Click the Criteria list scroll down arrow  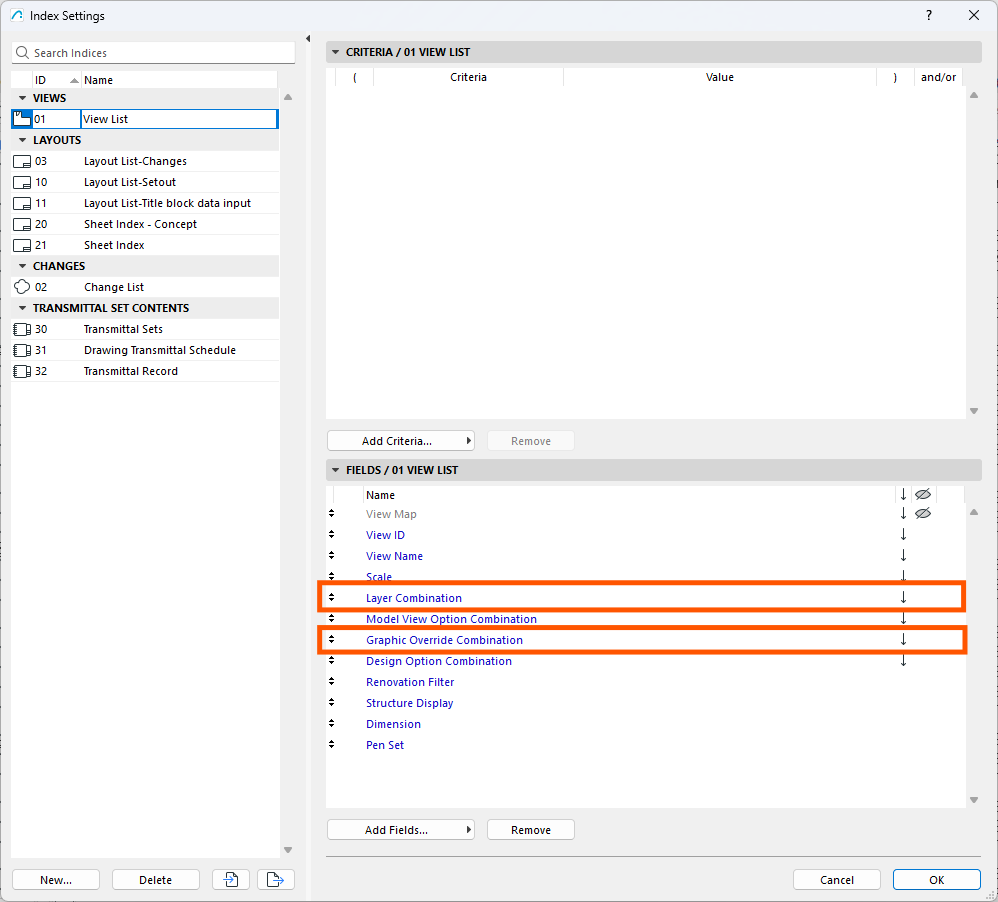click(x=974, y=411)
